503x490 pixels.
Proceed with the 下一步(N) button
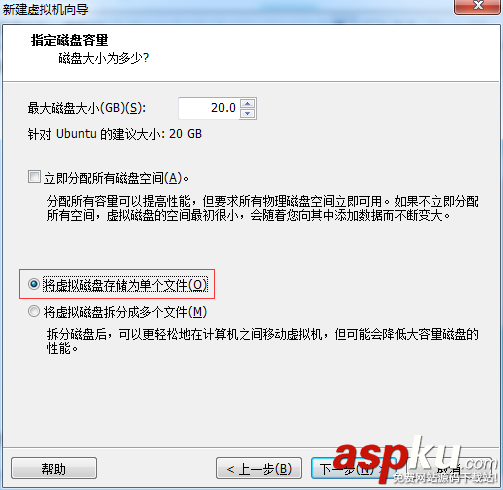pyautogui.click(x=347, y=468)
